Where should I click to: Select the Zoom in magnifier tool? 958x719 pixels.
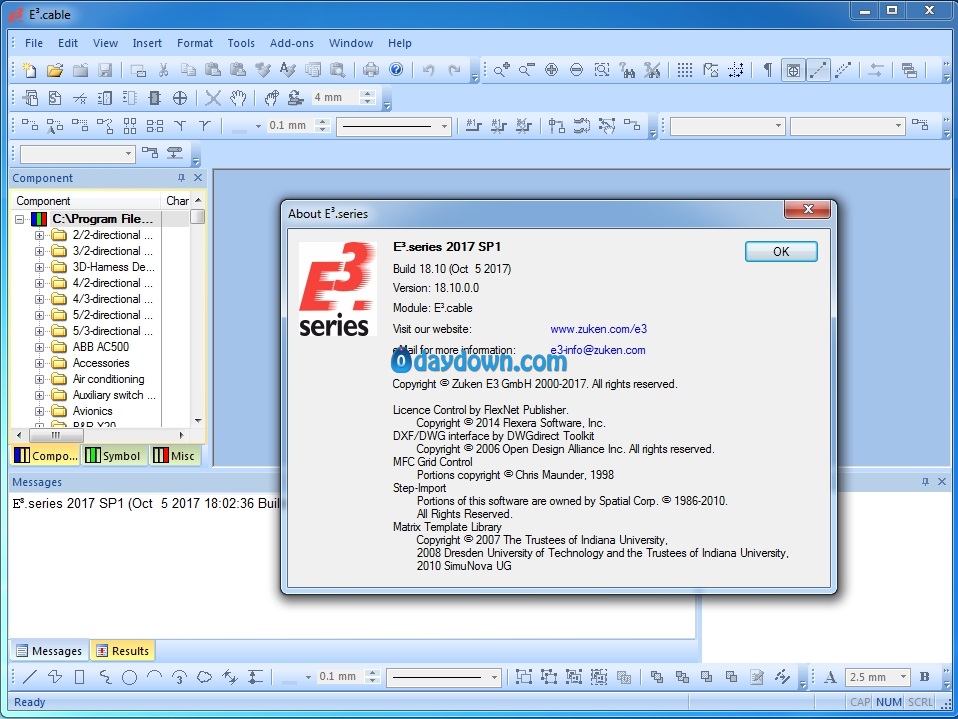pyautogui.click(x=502, y=70)
